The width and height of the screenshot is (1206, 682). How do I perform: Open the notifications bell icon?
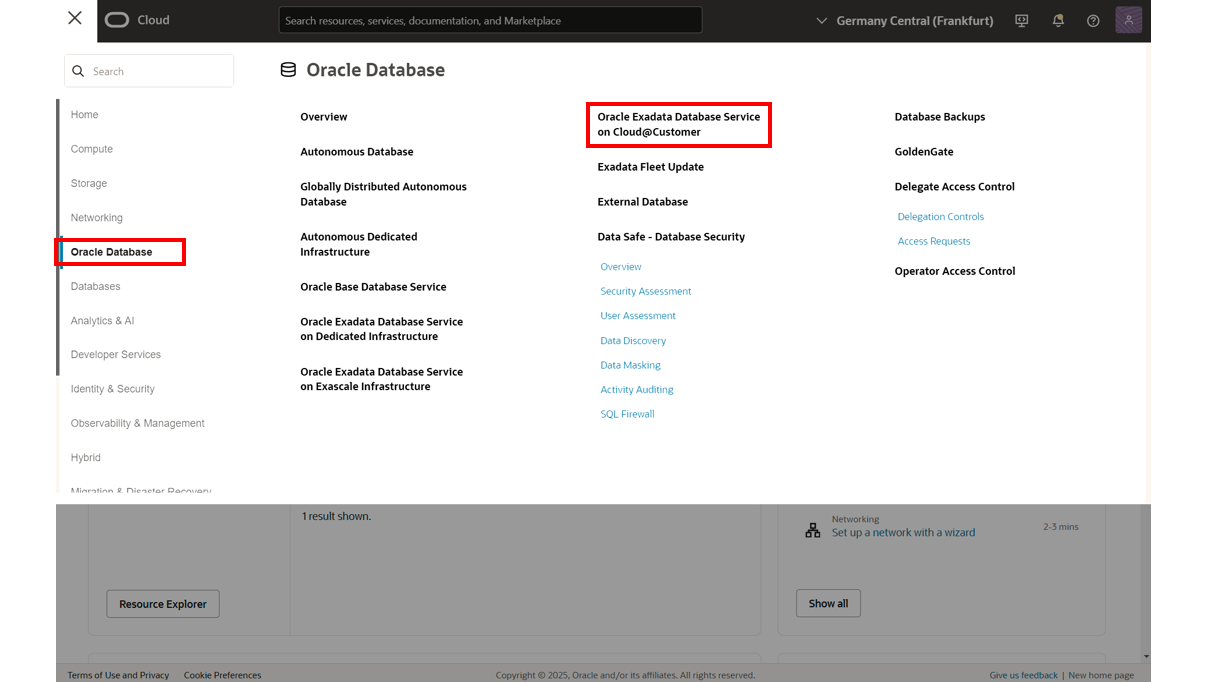coord(1058,20)
